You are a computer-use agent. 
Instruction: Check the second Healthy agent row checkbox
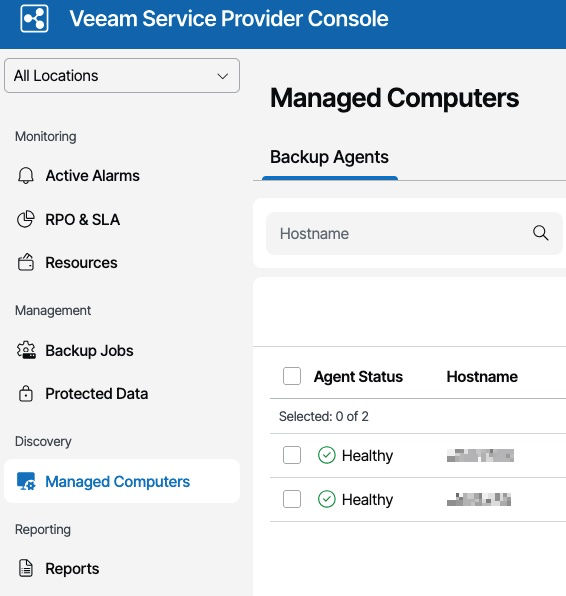292,499
